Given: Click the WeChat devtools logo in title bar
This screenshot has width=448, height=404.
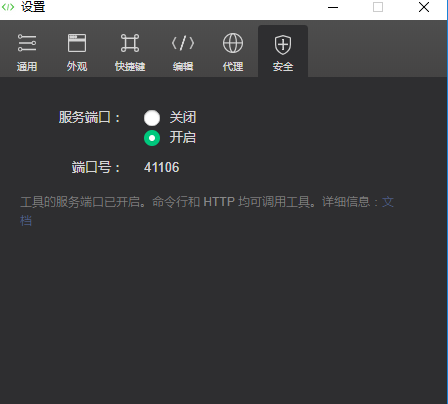Looking at the screenshot, I should (8, 7).
